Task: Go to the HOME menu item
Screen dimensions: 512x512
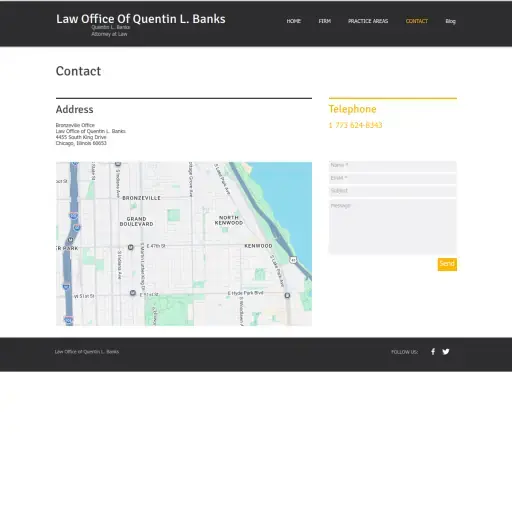Action: click(293, 21)
